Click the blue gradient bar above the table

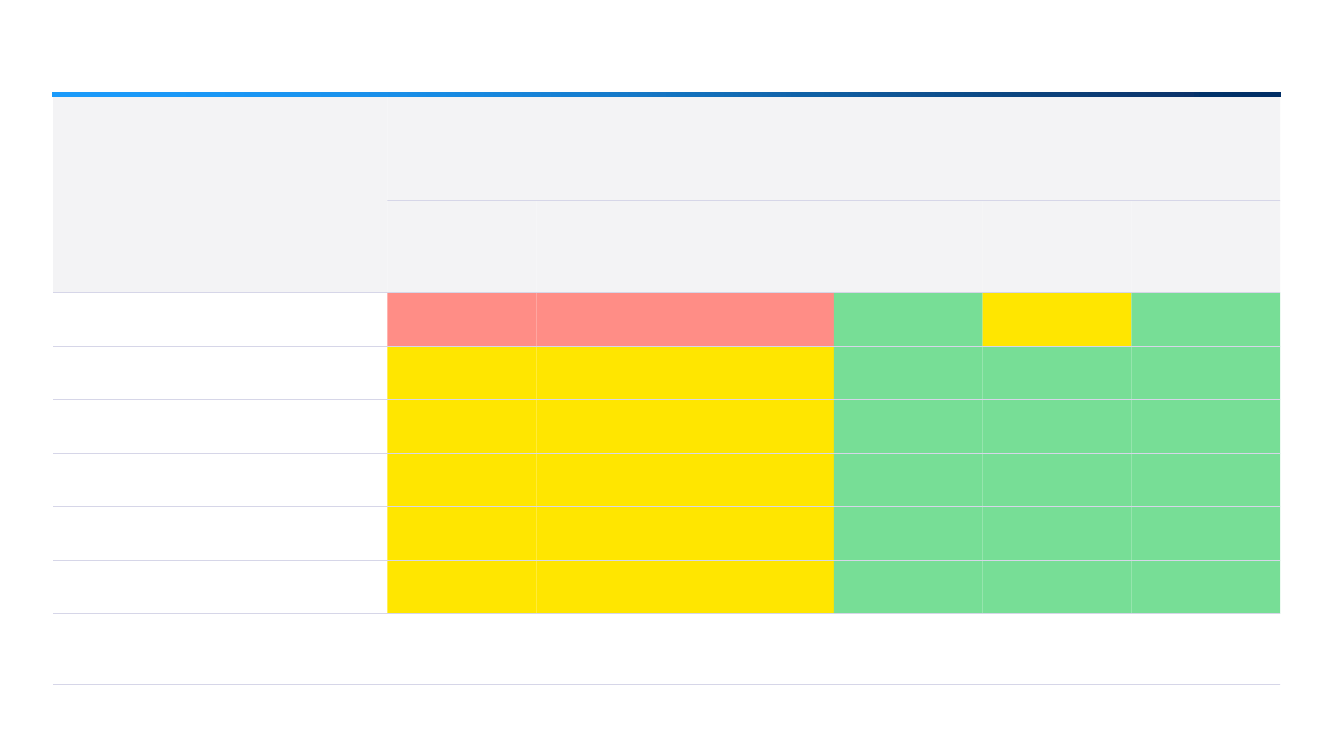coord(666,94)
